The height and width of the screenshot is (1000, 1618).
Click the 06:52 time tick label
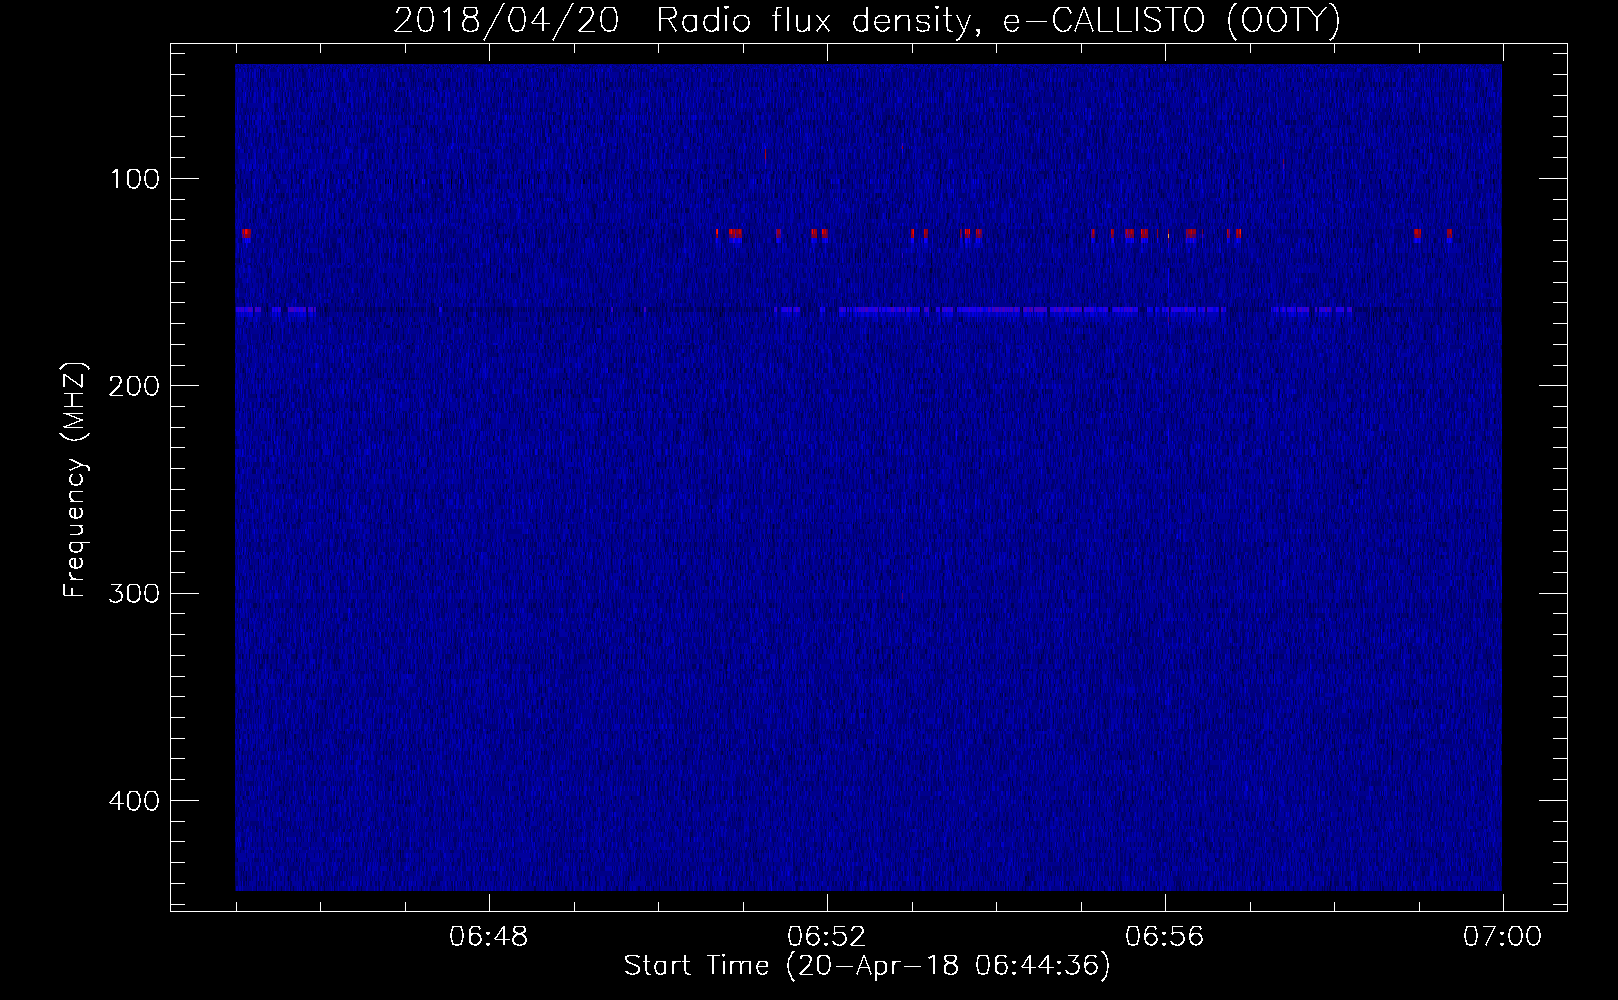tap(826, 937)
